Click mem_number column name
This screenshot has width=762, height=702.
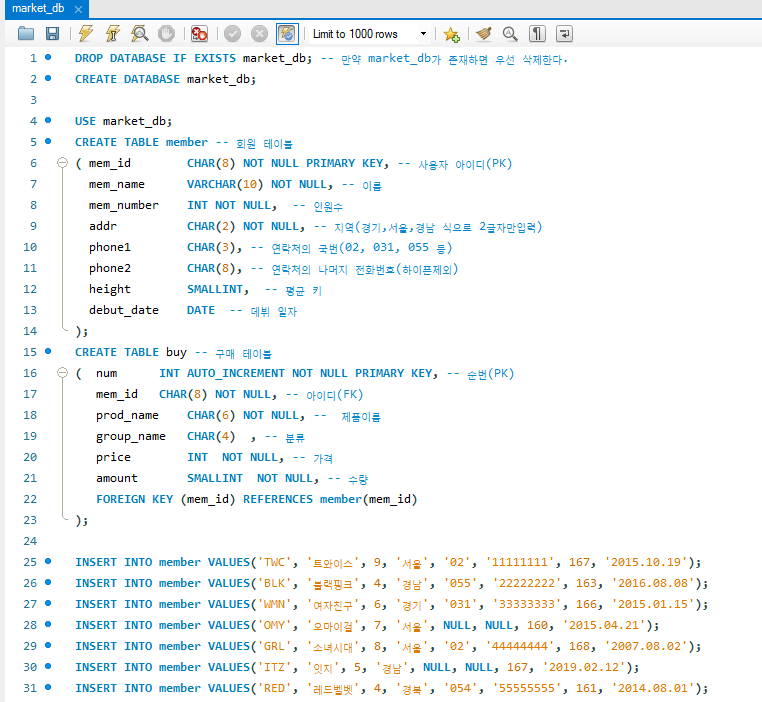tap(123, 205)
